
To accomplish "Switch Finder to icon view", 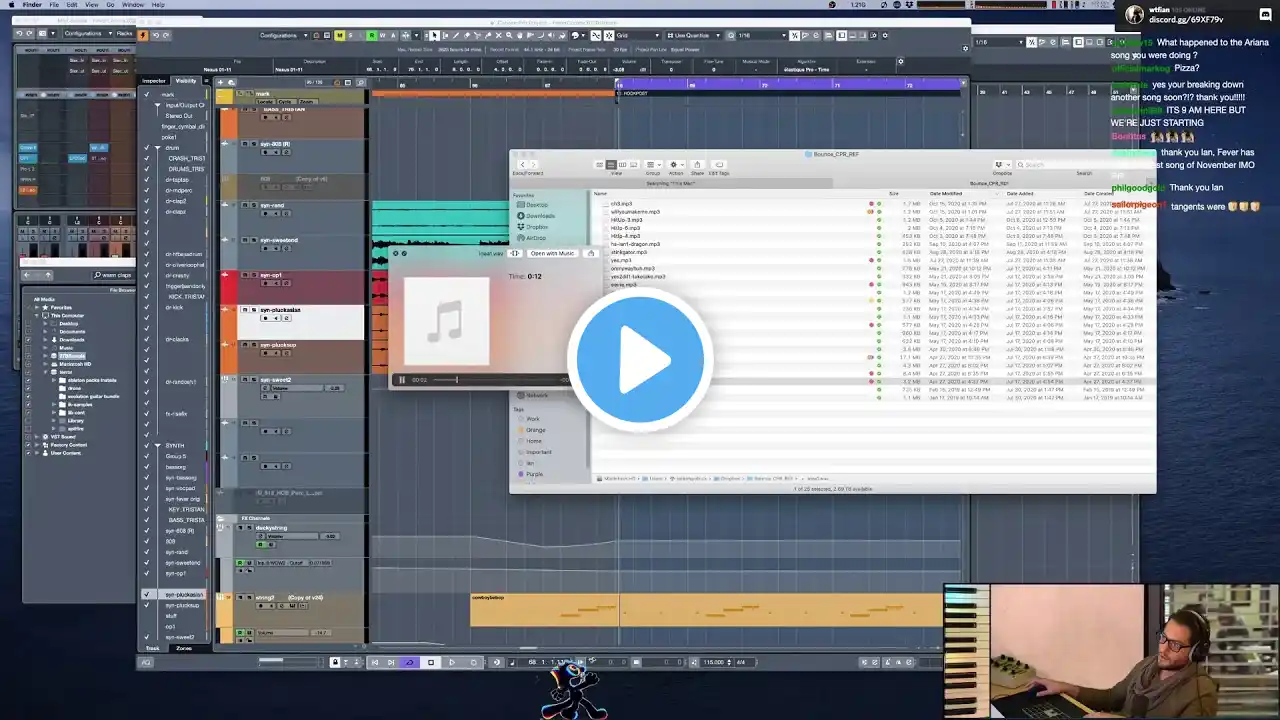I will [x=600, y=164].
